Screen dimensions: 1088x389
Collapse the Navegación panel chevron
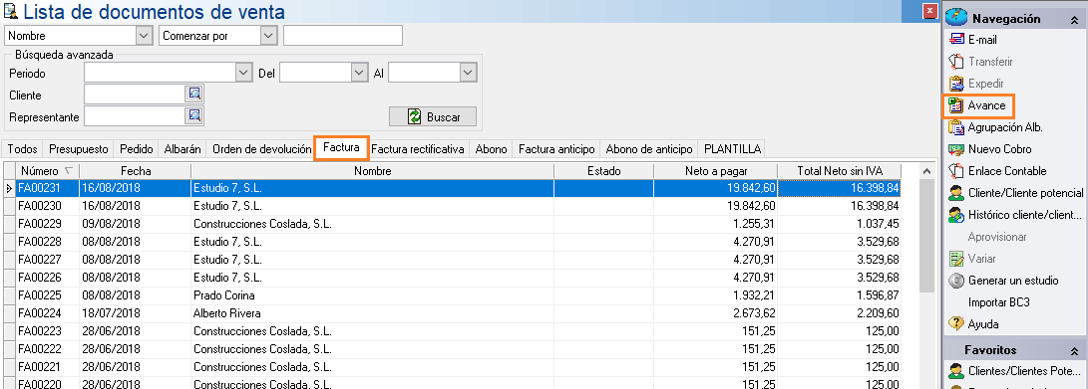pyautogui.click(x=1074, y=19)
